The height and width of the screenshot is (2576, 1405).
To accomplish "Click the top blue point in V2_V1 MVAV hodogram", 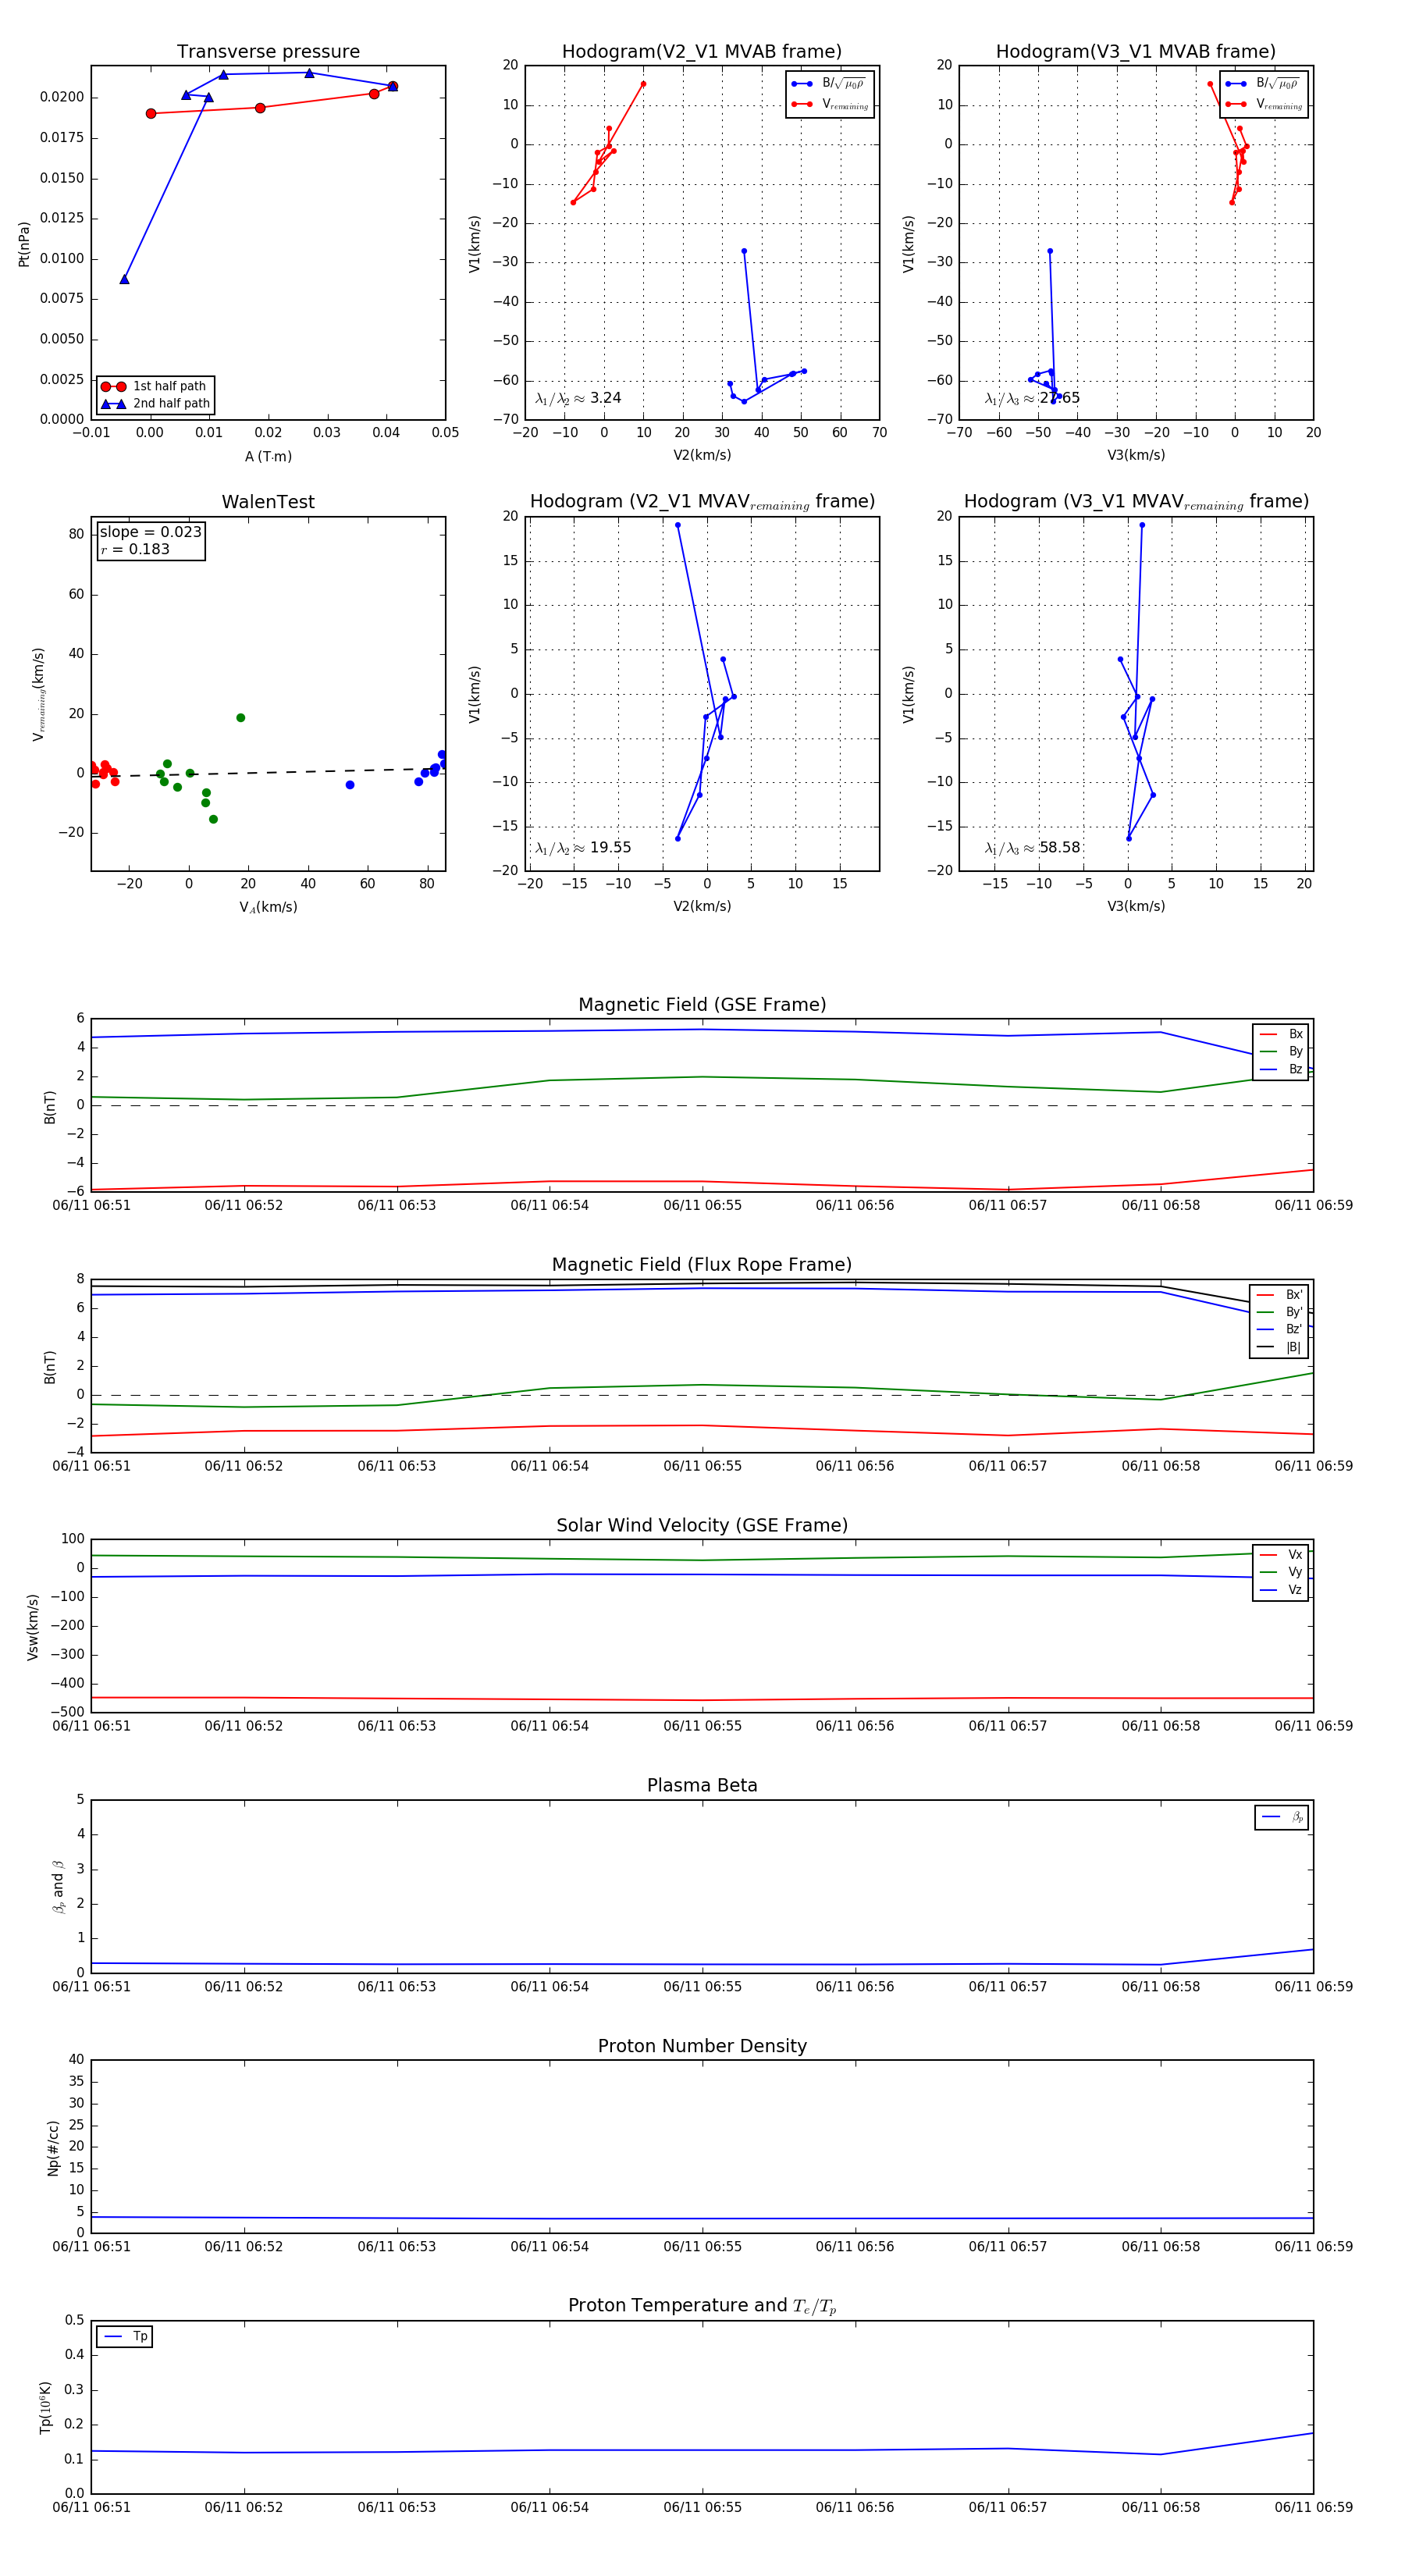I will (x=677, y=525).
